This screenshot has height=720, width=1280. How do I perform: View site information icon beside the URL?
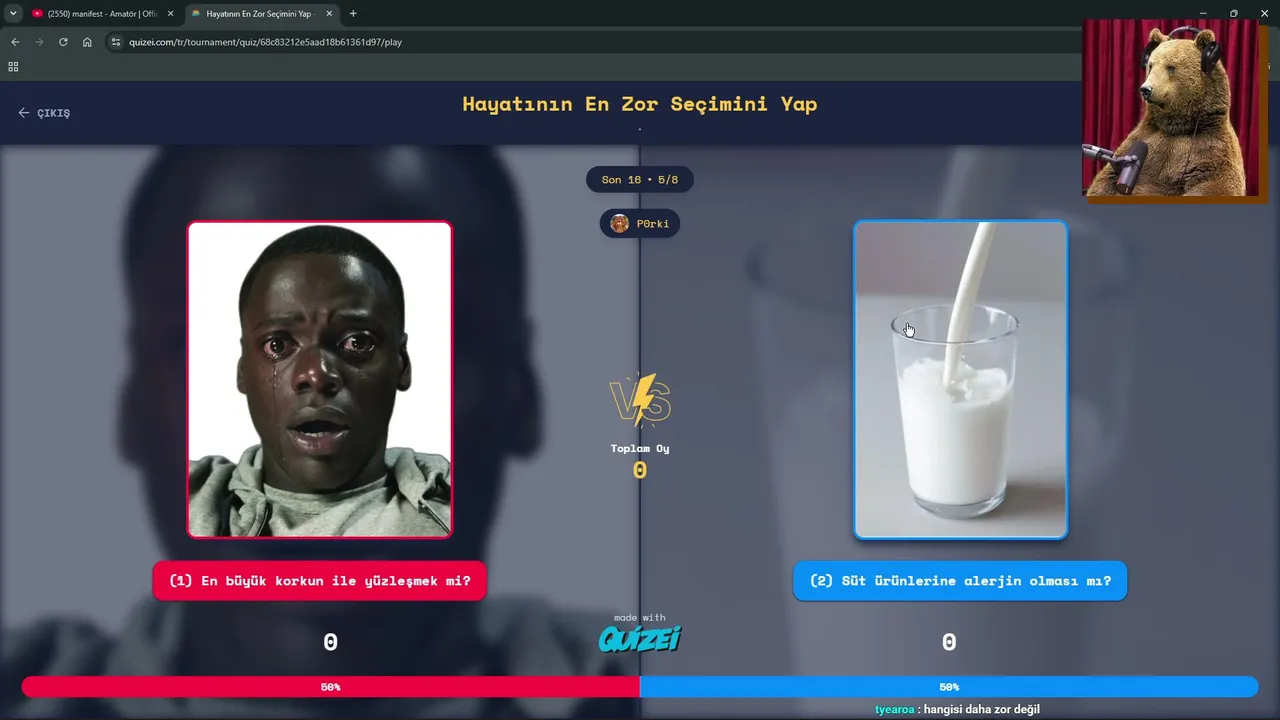115,42
